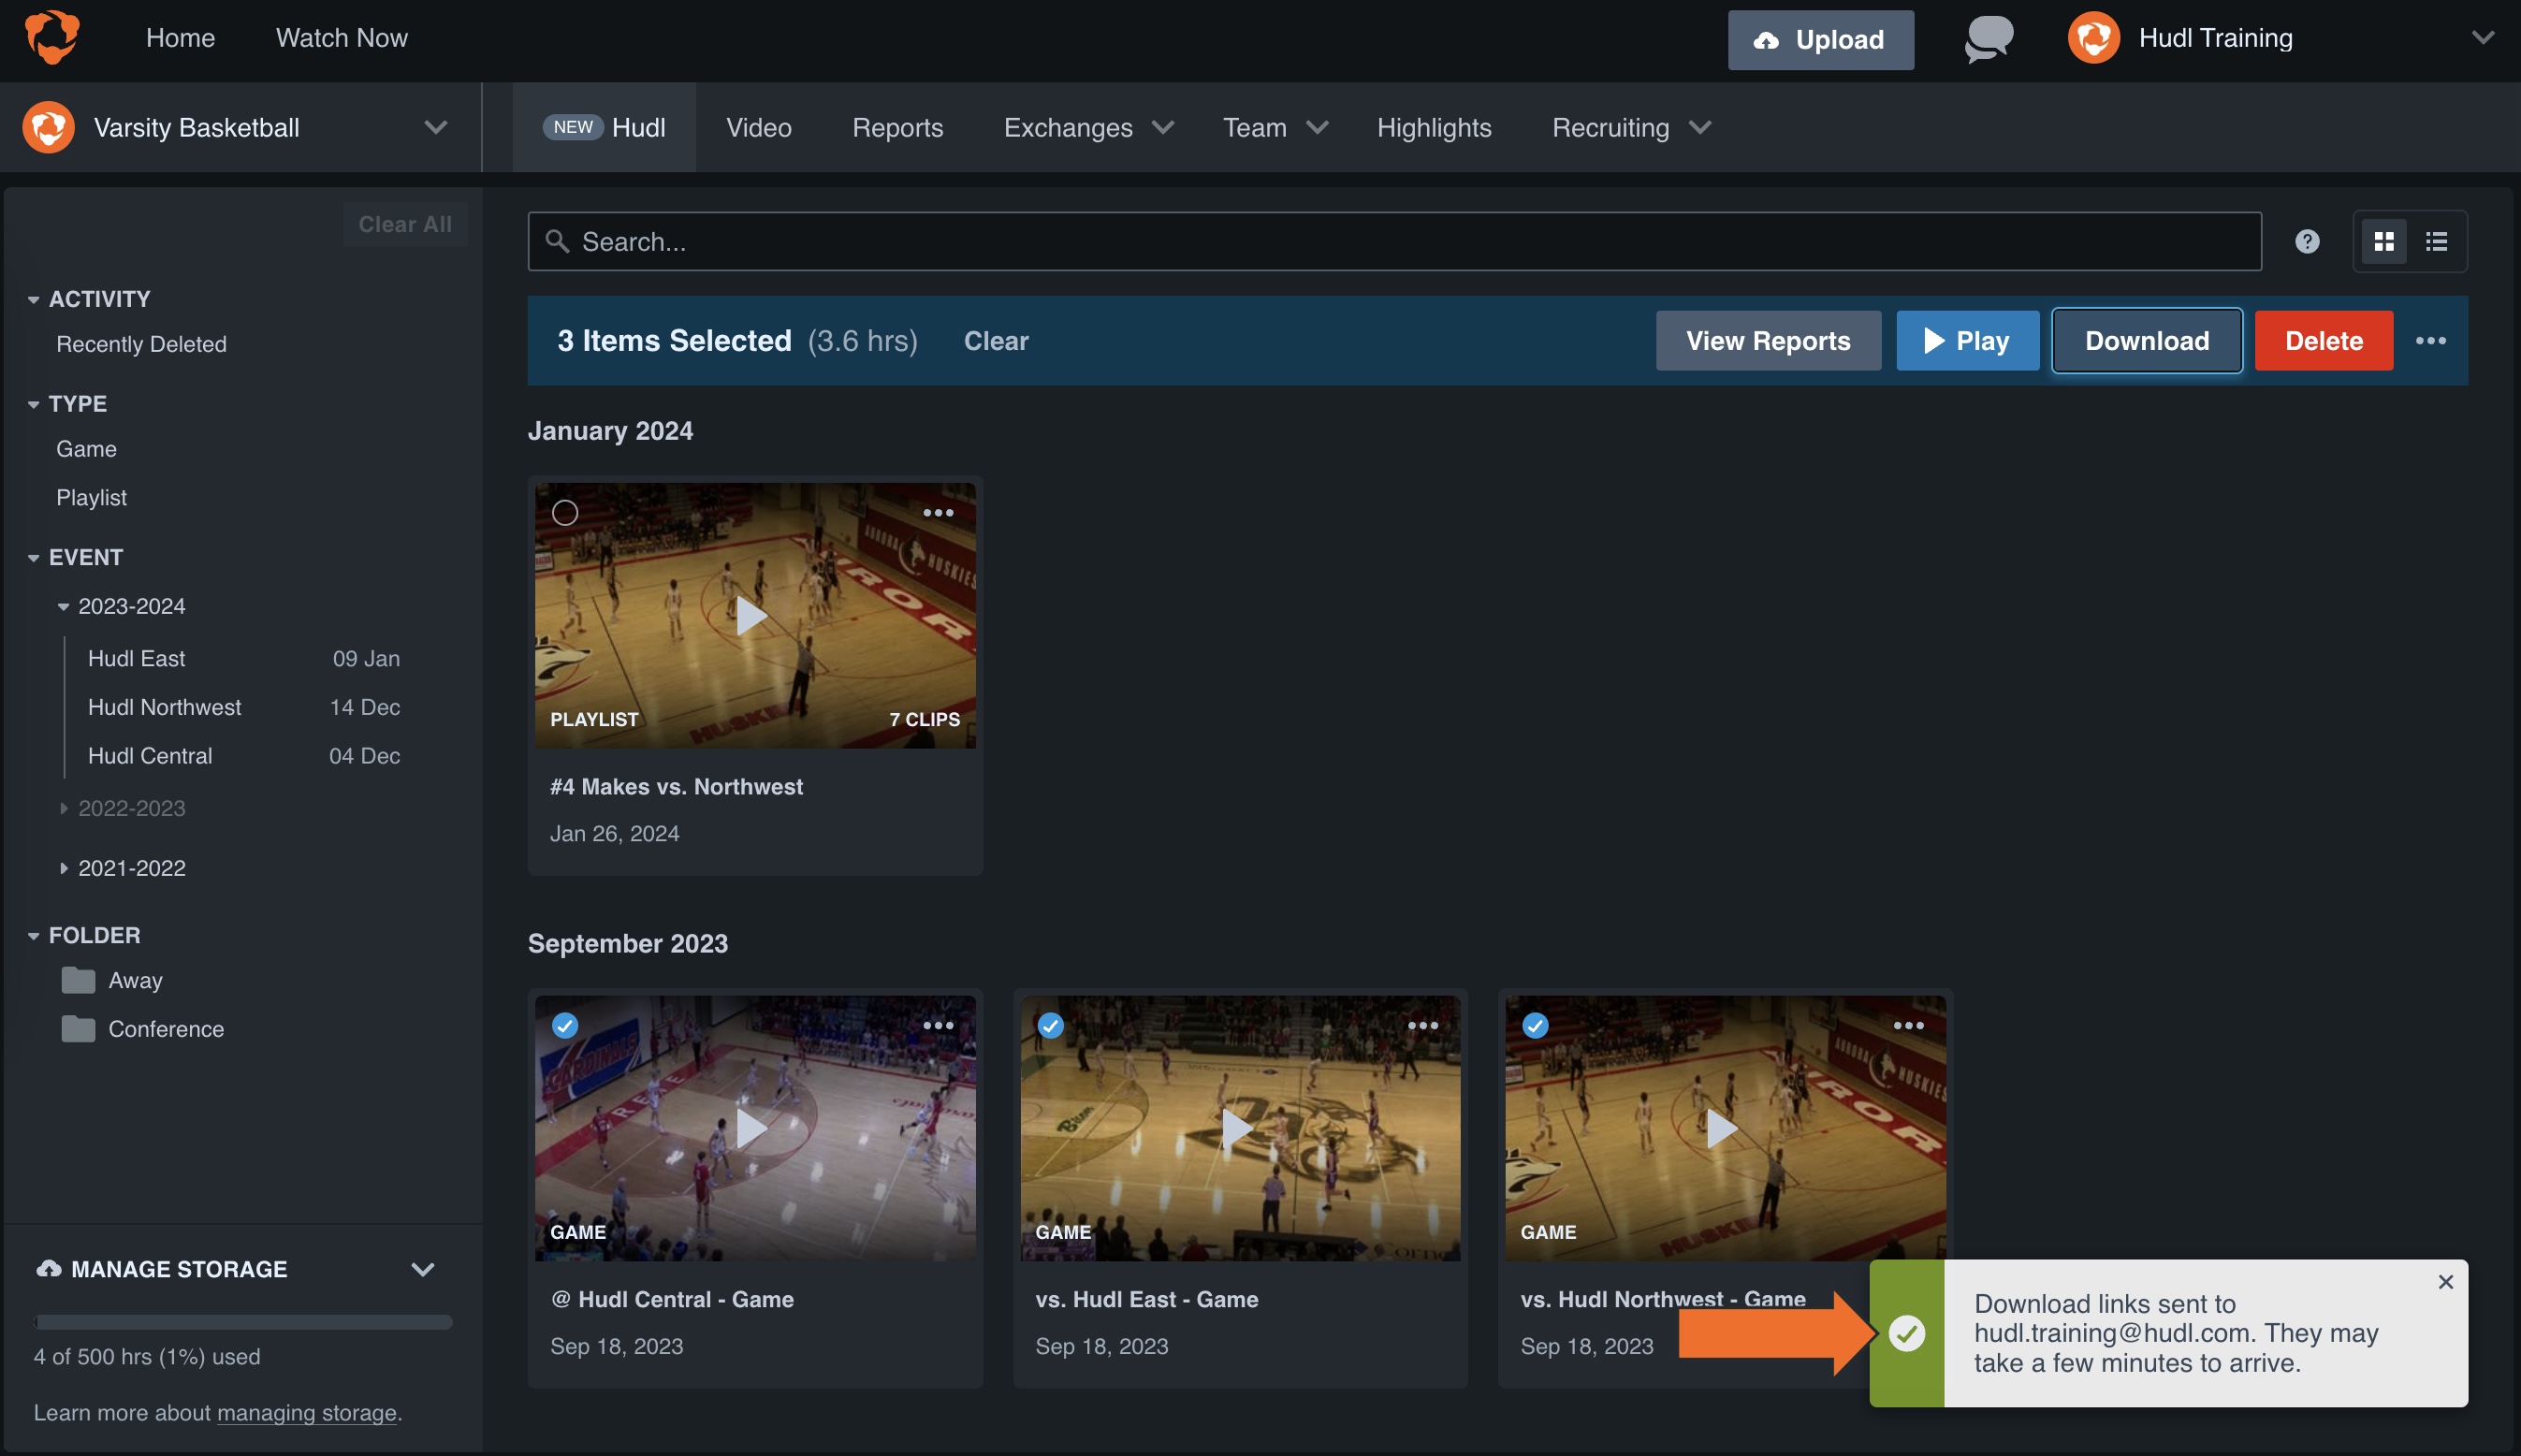The height and width of the screenshot is (1456, 2521).
Task: Collapse the Type filter section
Action: pyautogui.click(x=33, y=404)
